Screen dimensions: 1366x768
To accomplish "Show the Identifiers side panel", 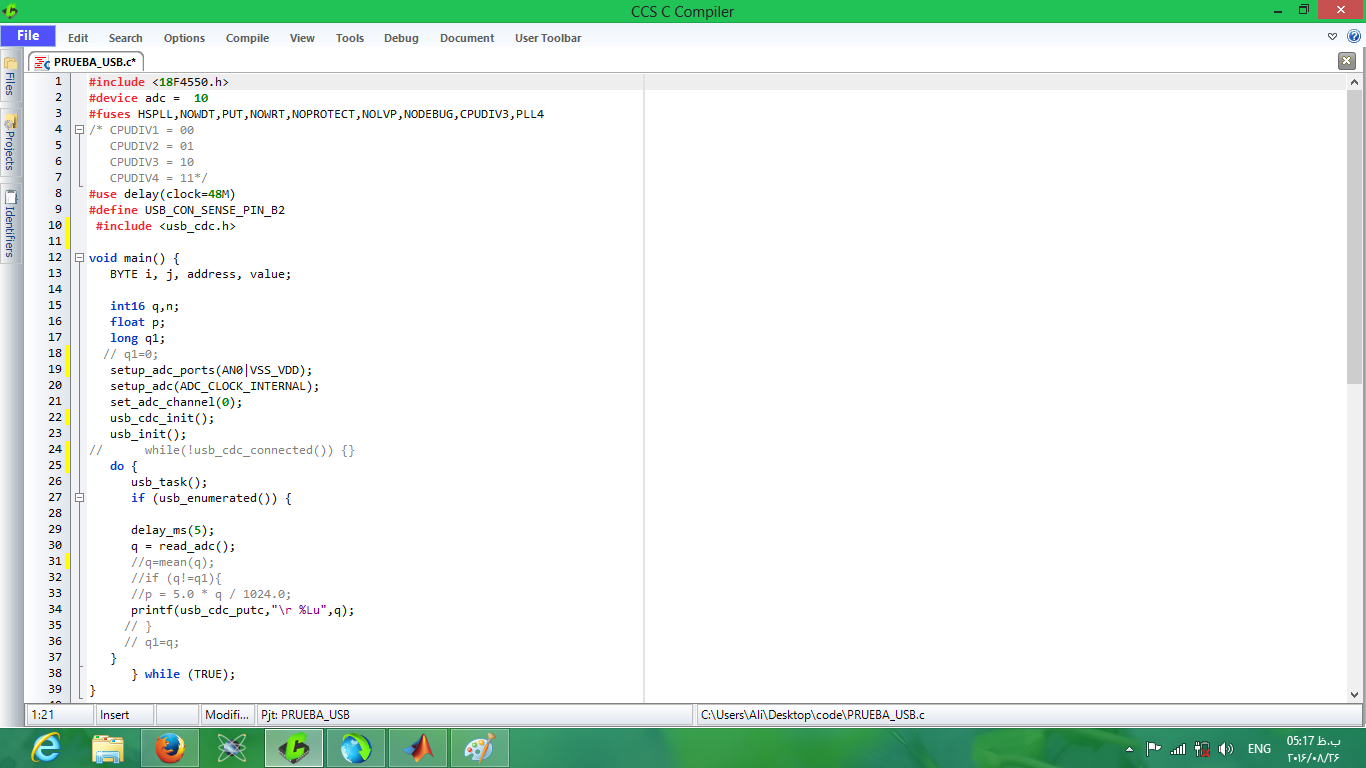I will click(x=10, y=225).
